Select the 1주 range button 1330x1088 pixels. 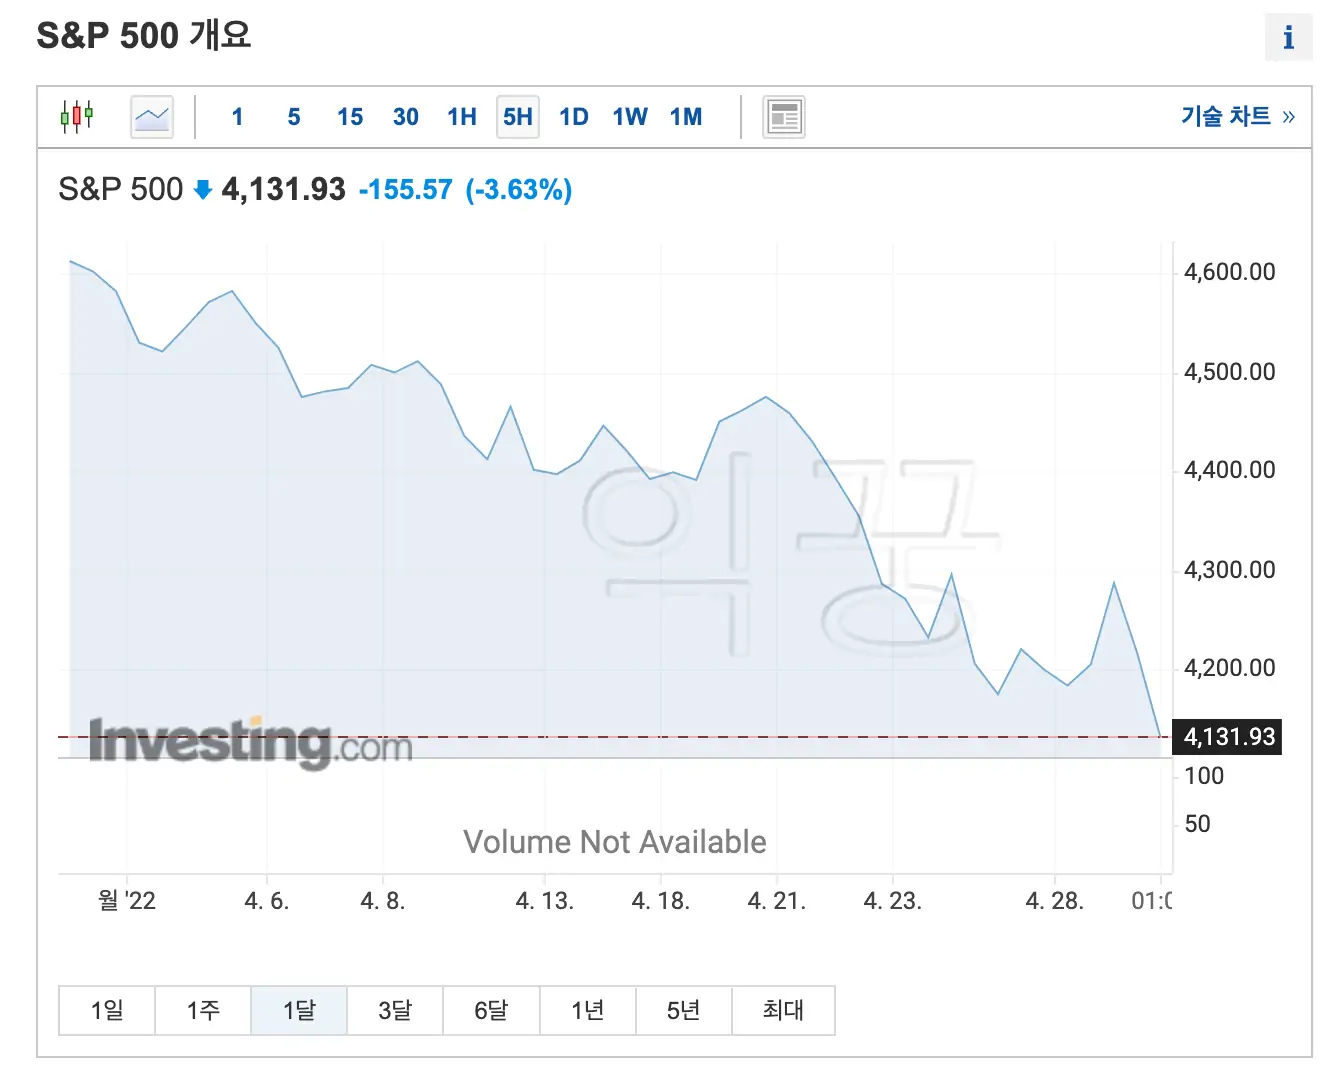click(202, 1010)
